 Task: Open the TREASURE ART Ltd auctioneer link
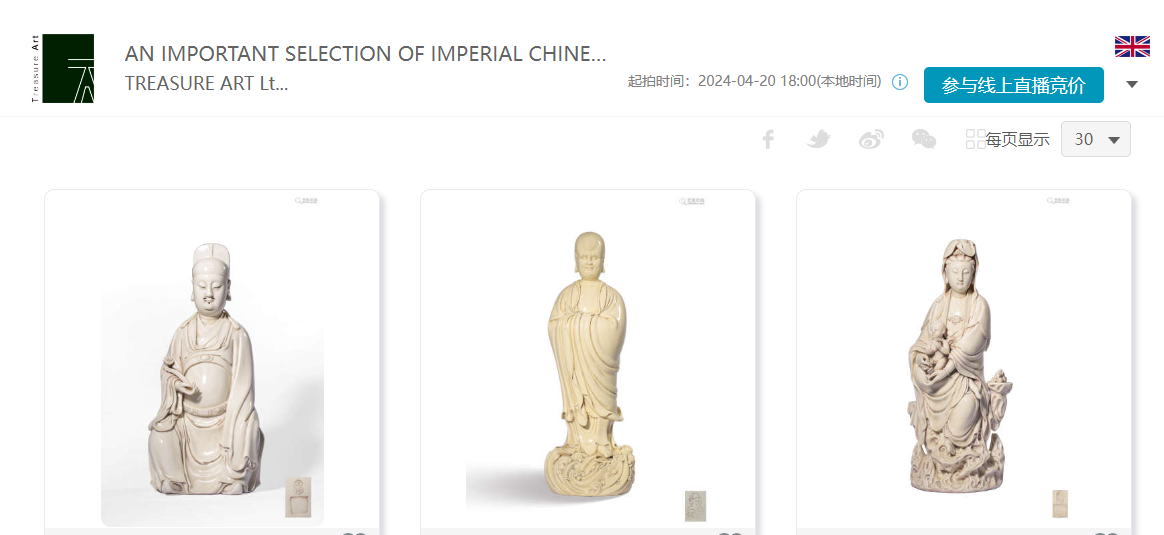206,83
